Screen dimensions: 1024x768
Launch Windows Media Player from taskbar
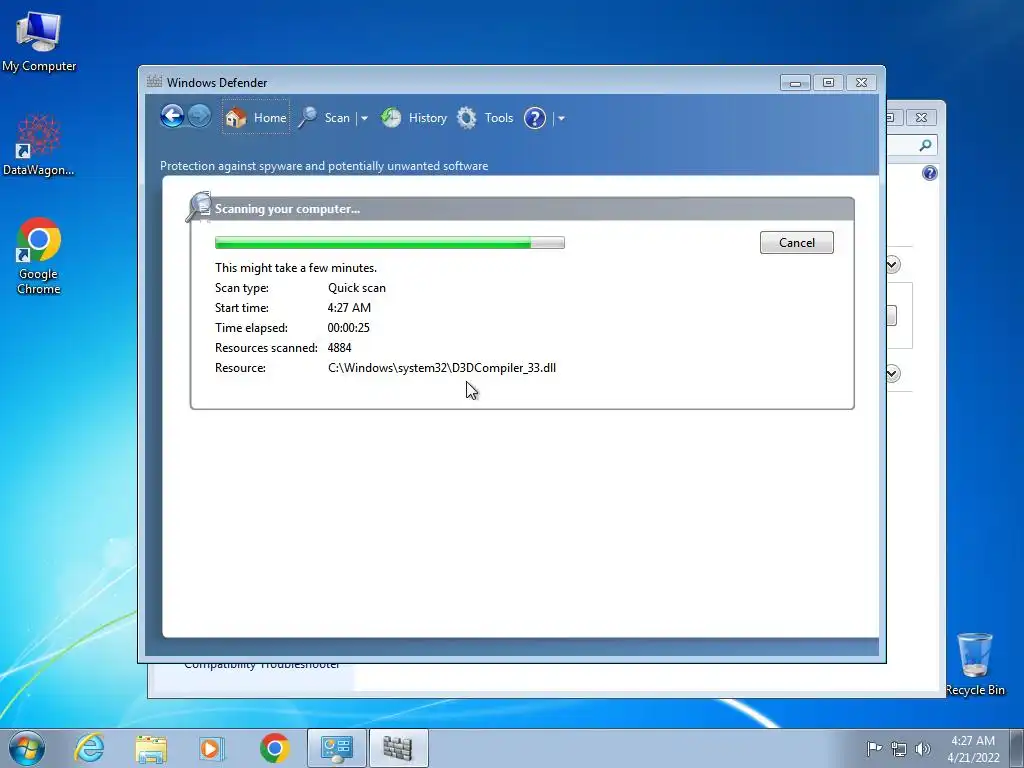(212, 748)
